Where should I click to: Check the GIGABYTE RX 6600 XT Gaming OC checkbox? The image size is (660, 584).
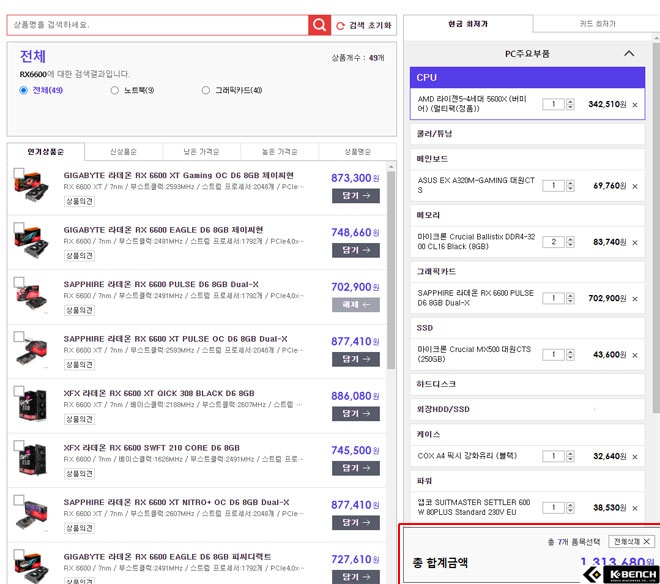[19, 173]
